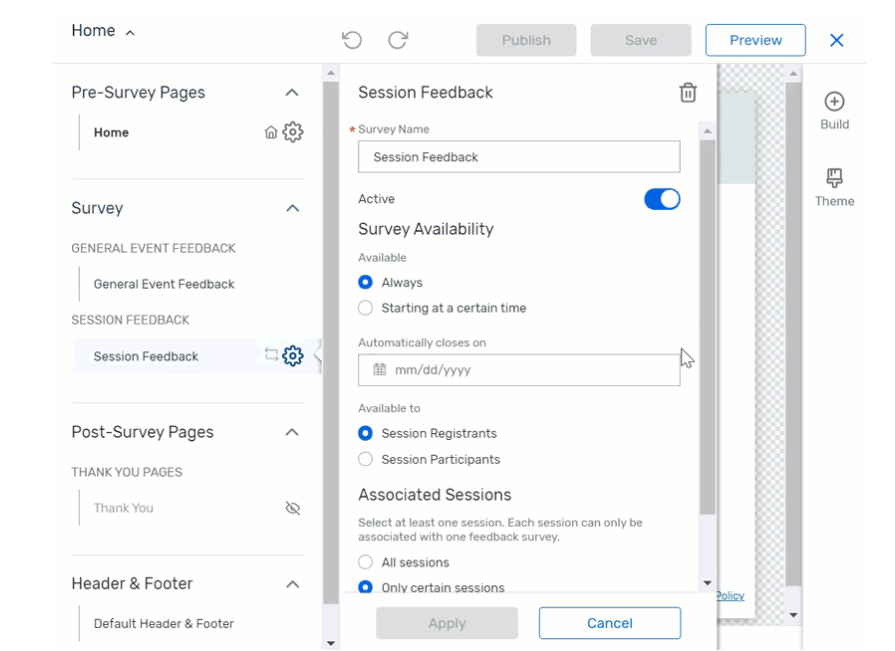Delete the Session Feedback survey via trash icon
The width and height of the screenshot is (895, 651).
687,91
